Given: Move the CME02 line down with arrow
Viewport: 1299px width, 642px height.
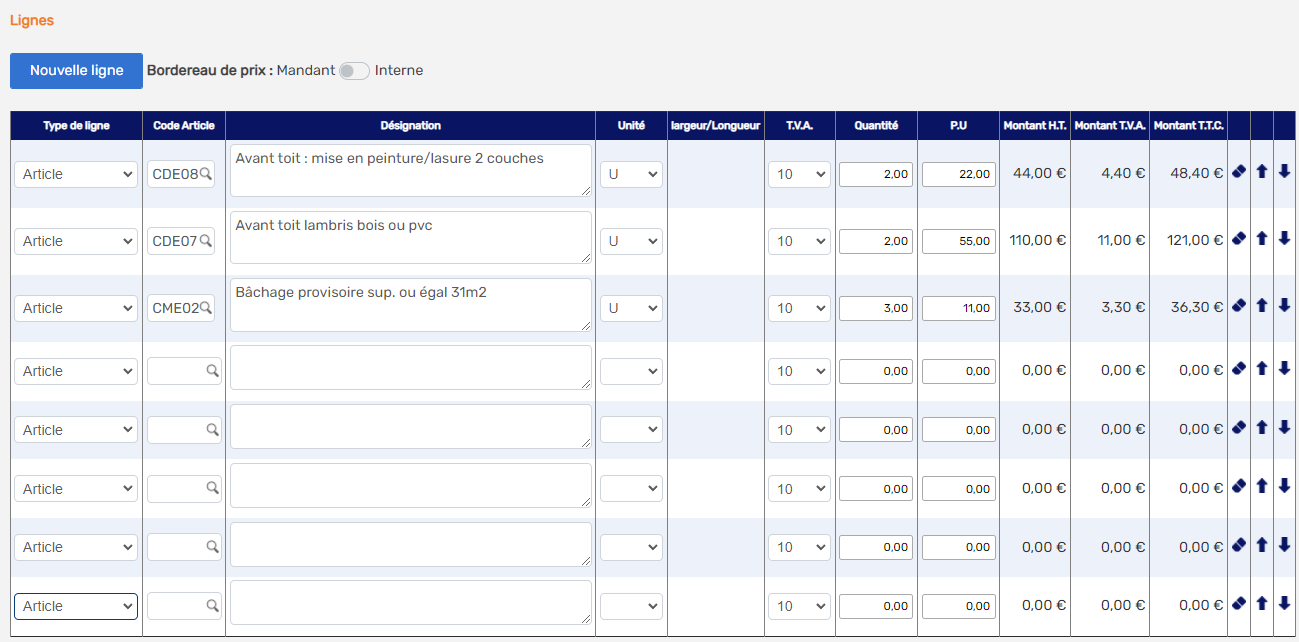Looking at the screenshot, I should [x=1285, y=306].
